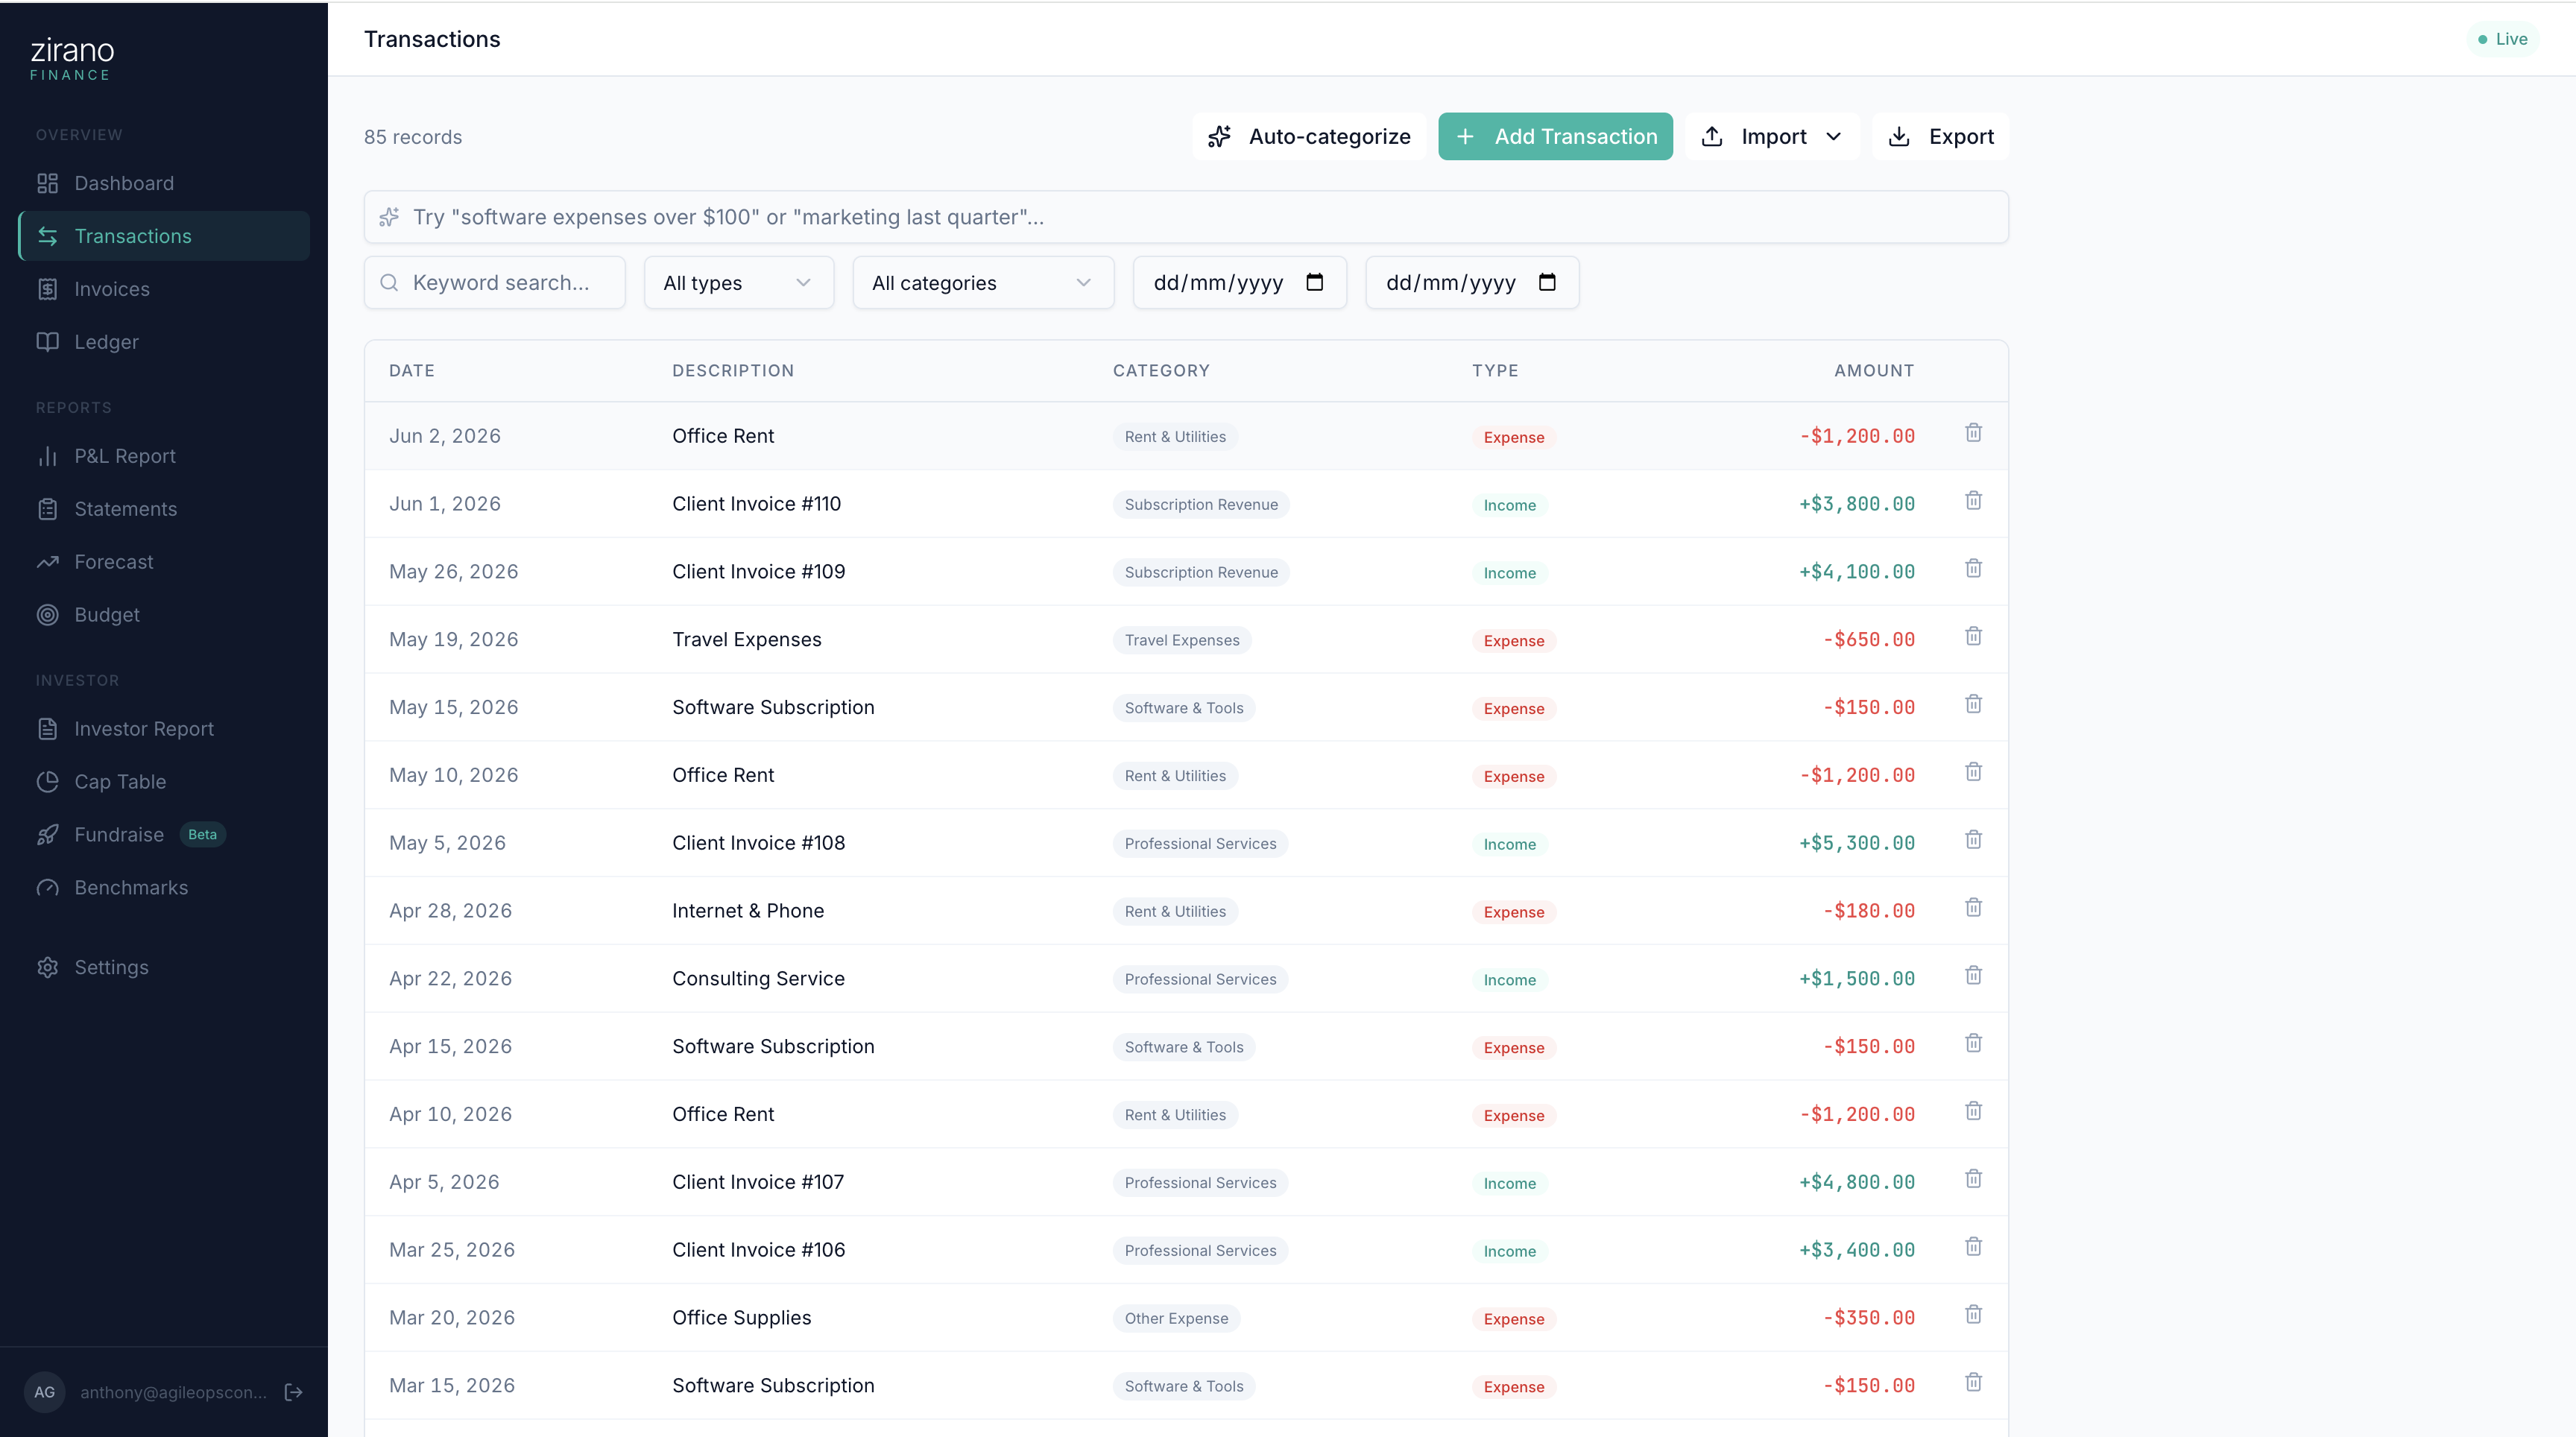2576x1437 pixels.
Task: Open calendar picker on the end date field
Action: coord(1547,283)
